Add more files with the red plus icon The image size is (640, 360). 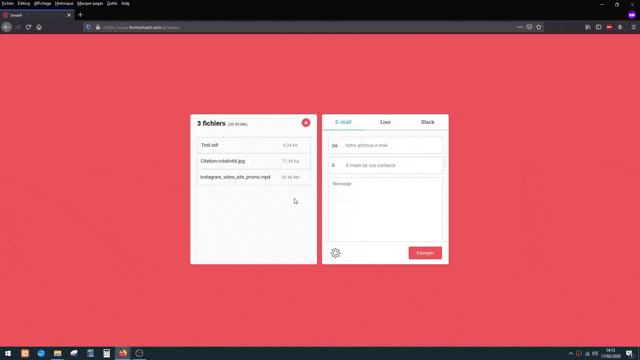(x=306, y=122)
